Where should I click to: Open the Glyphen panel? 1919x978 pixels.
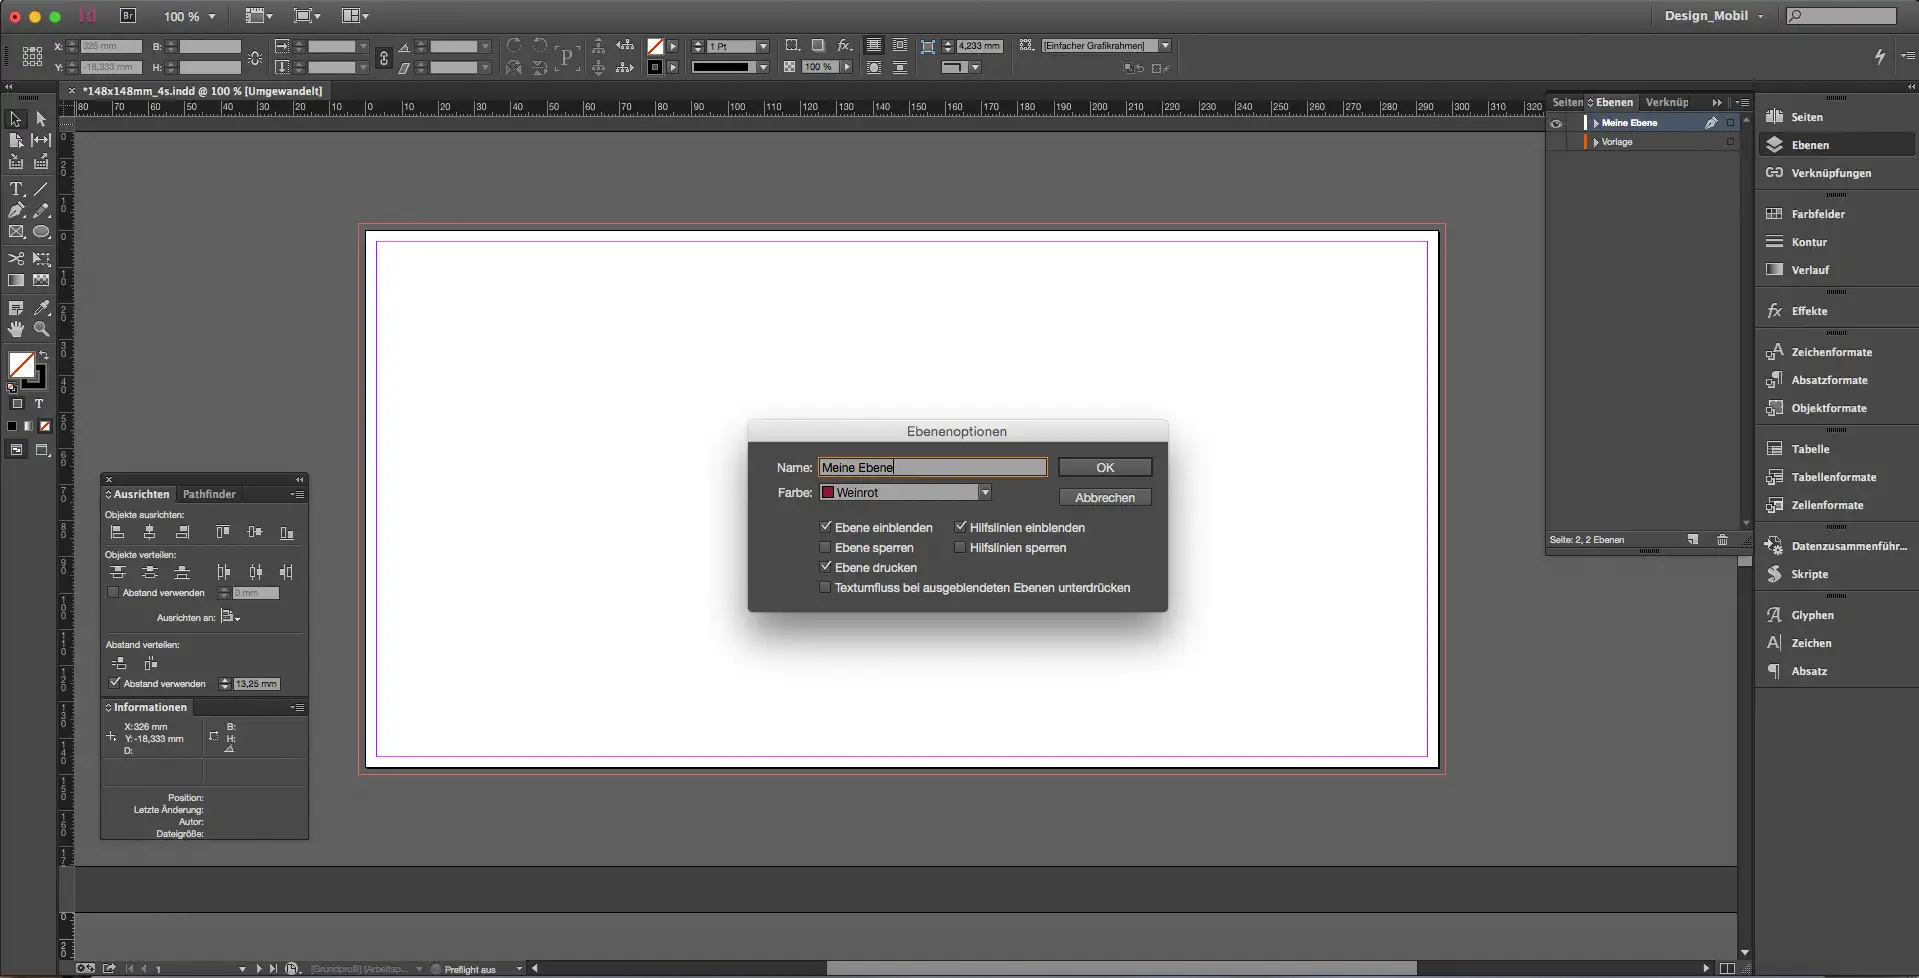tap(1811, 615)
